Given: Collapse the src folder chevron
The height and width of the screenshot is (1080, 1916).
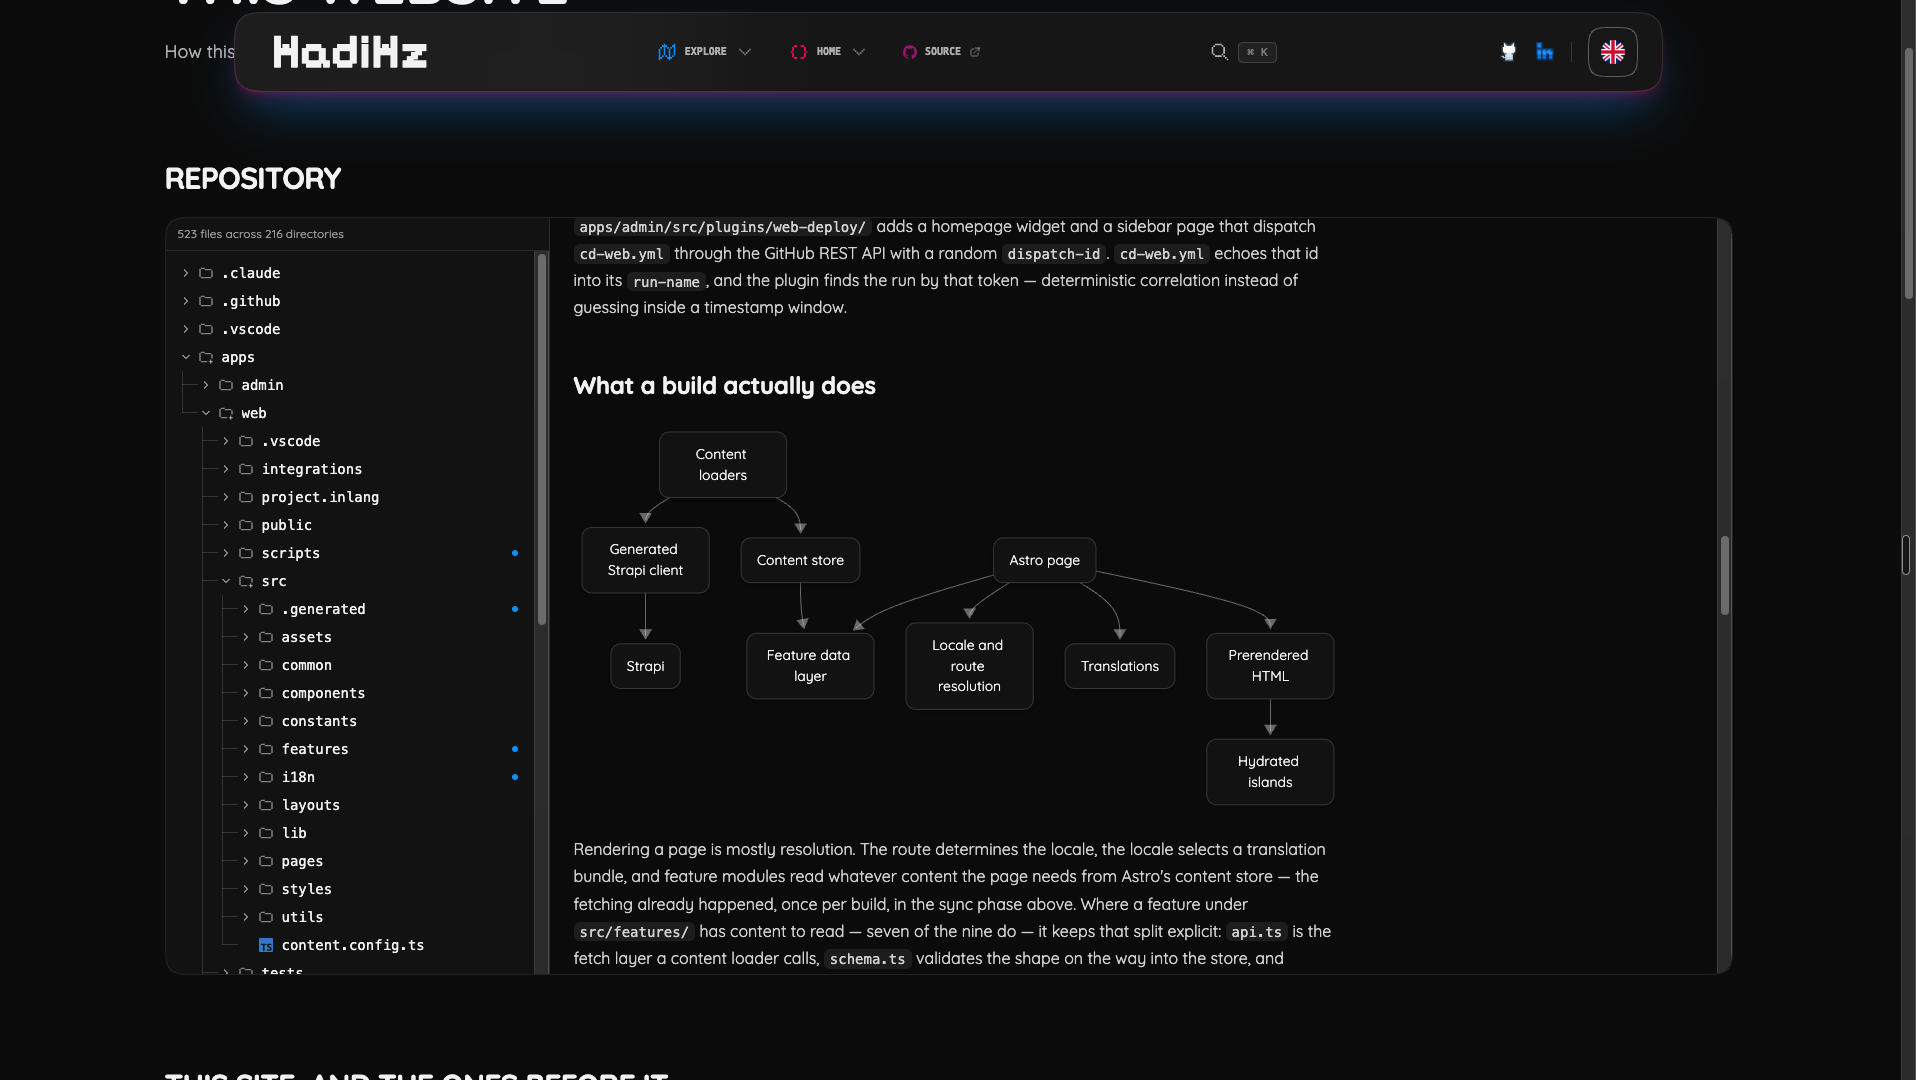Looking at the screenshot, I should 226,581.
